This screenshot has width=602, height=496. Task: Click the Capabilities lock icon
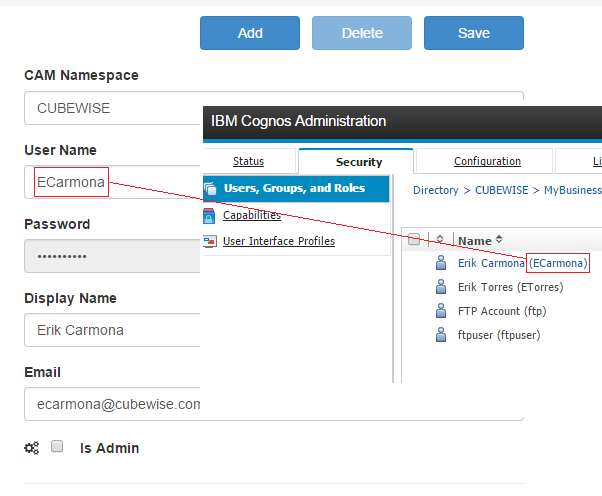[x=210, y=215]
